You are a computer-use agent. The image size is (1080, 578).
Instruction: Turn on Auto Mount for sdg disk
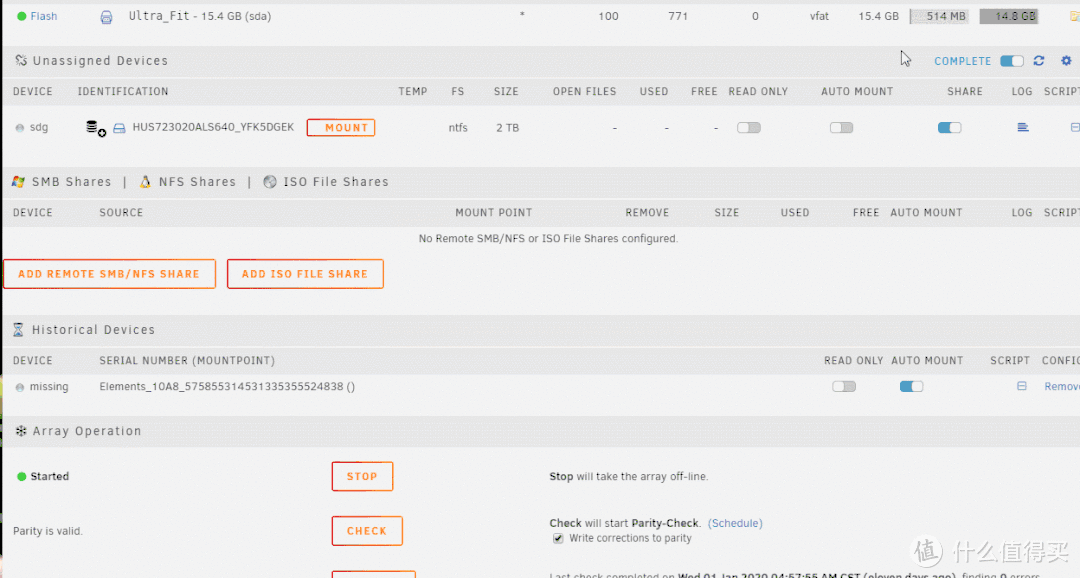[x=841, y=128]
